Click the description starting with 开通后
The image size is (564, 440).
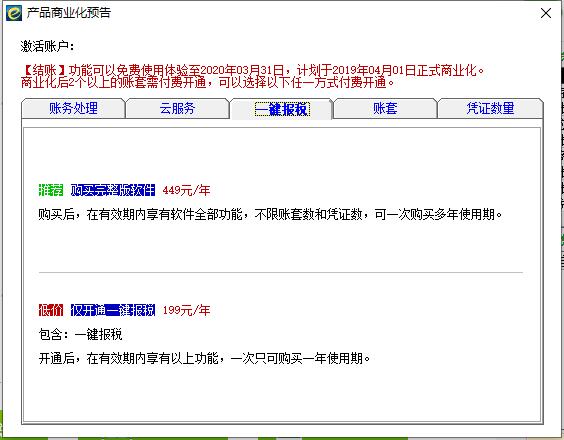pyautogui.click(x=204, y=358)
